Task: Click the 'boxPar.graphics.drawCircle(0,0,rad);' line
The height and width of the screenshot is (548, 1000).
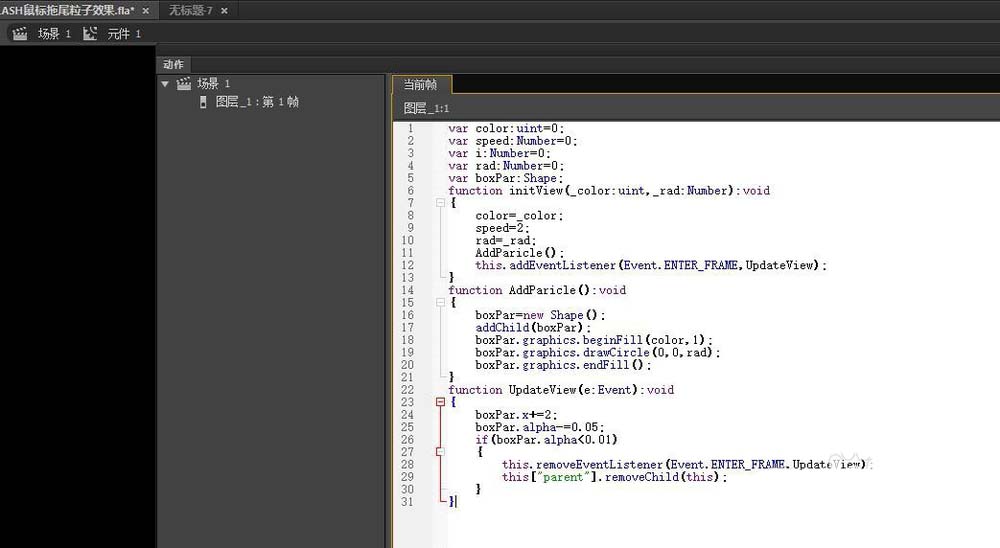Action: click(598, 353)
